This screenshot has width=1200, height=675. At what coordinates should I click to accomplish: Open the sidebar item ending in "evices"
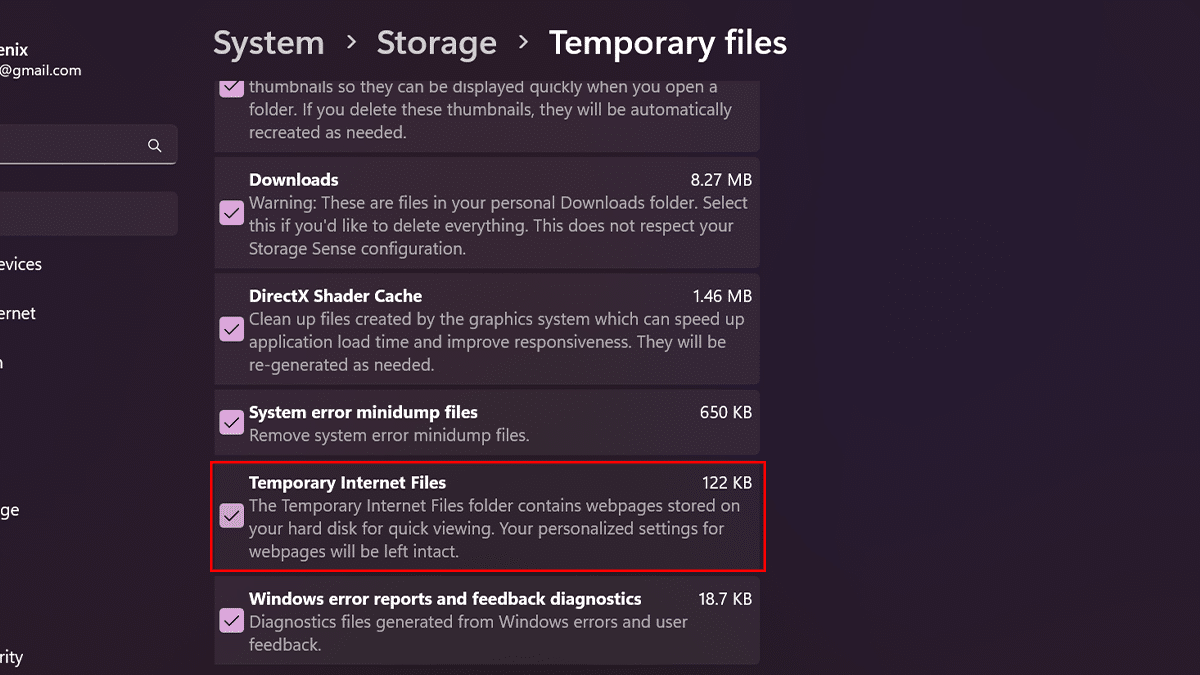pos(20,264)
